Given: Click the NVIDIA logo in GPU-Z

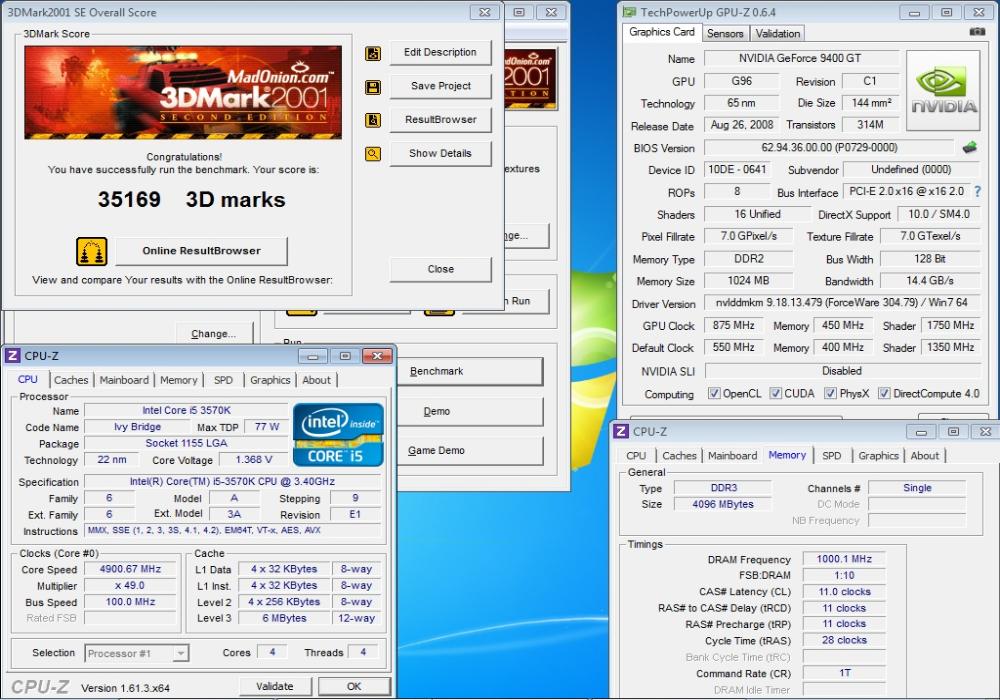Looking at the screenshot, I should 943,91.
